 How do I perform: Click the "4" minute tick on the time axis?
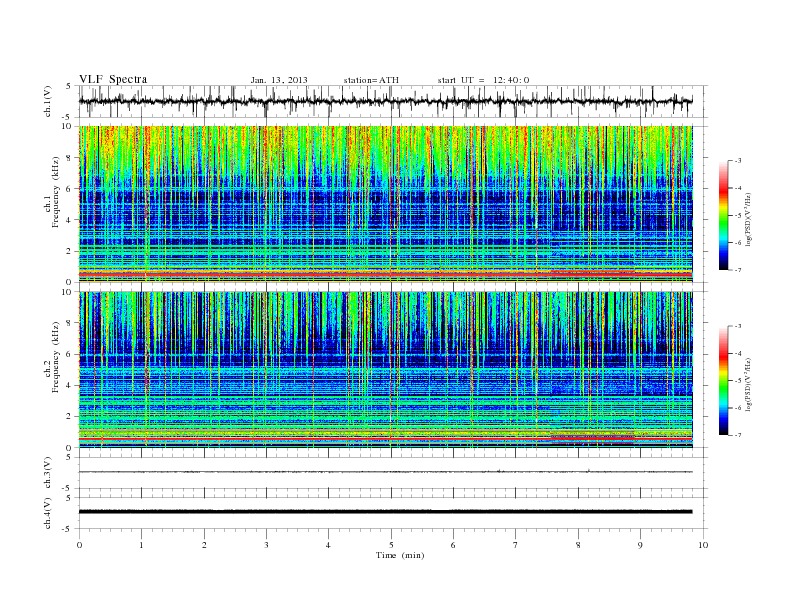(328, 545)
